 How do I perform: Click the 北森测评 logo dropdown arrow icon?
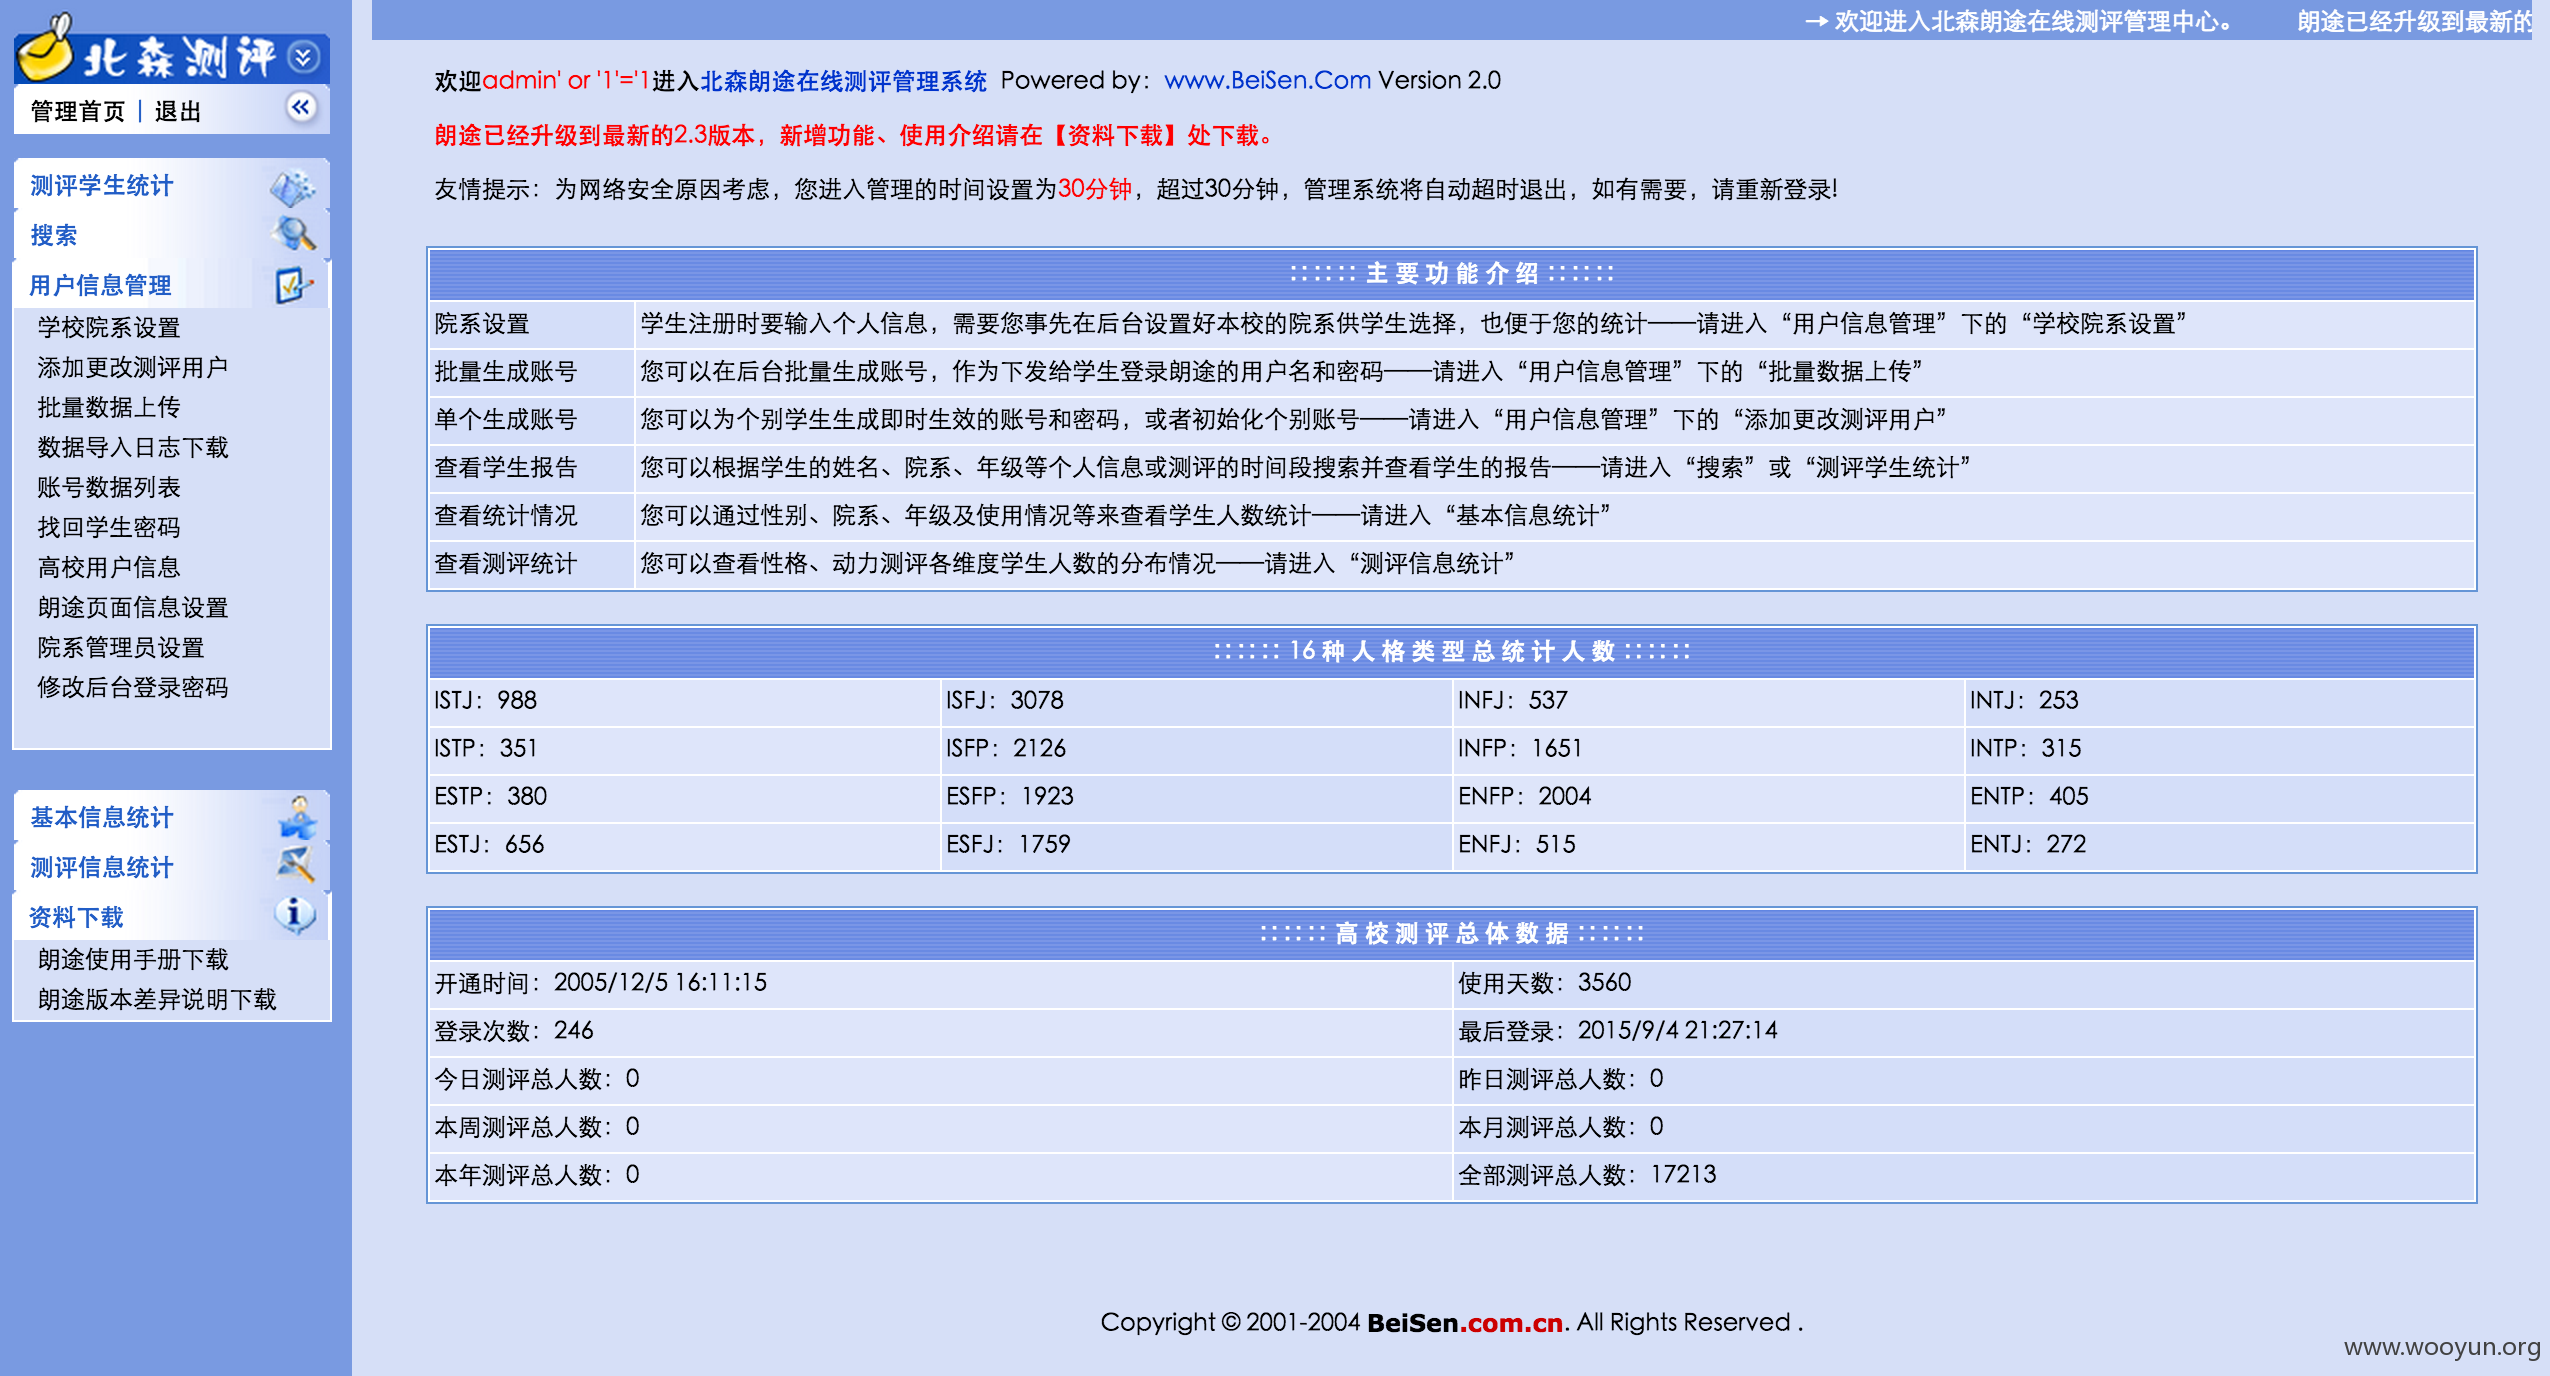303,57
